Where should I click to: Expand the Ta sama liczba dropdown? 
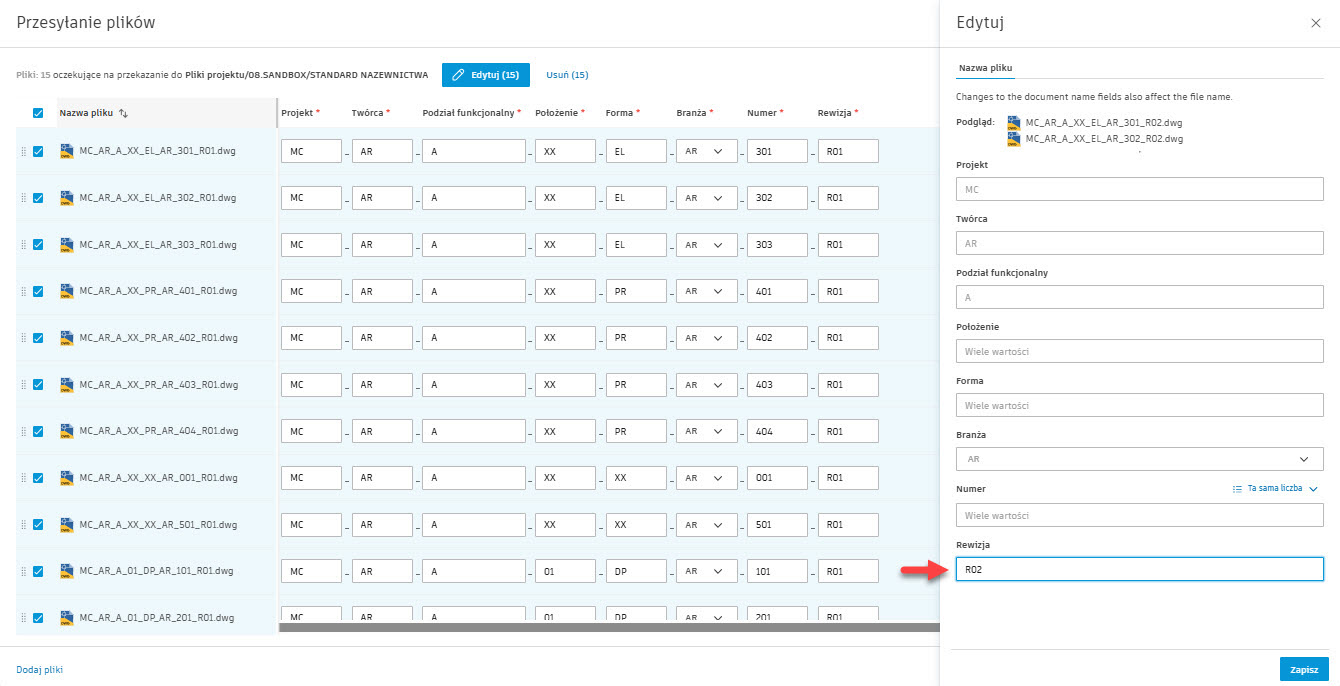(x=1313, y=489)
